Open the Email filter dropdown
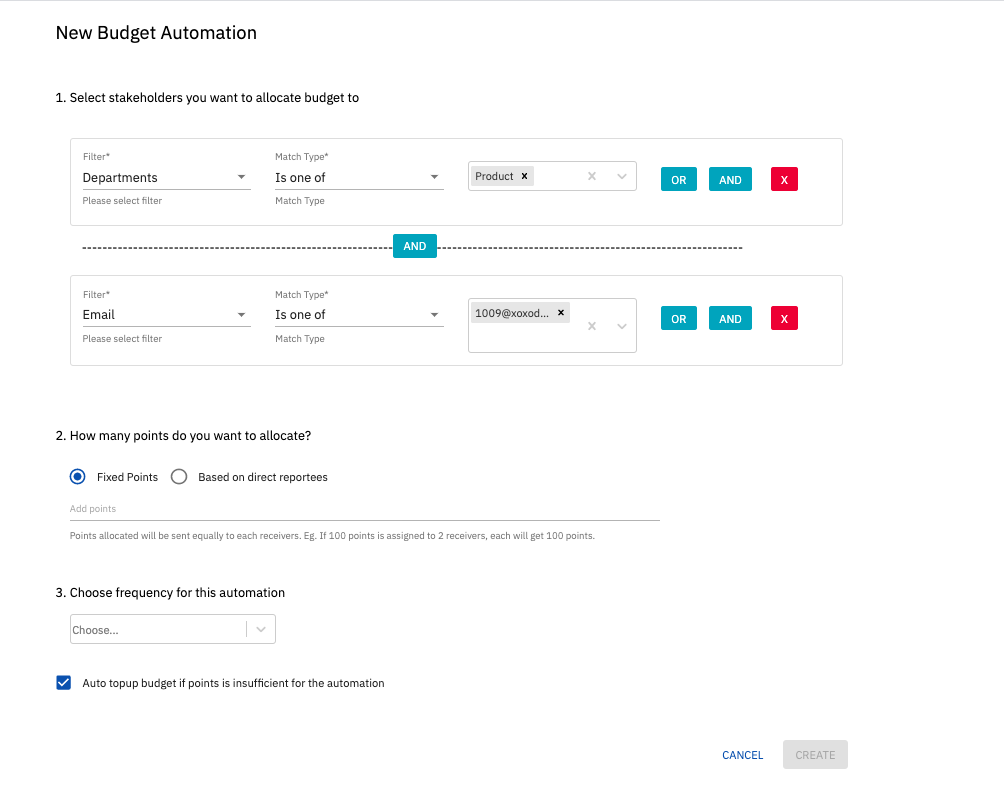This screenshot has height=790, width=1004. coord(166,315)
